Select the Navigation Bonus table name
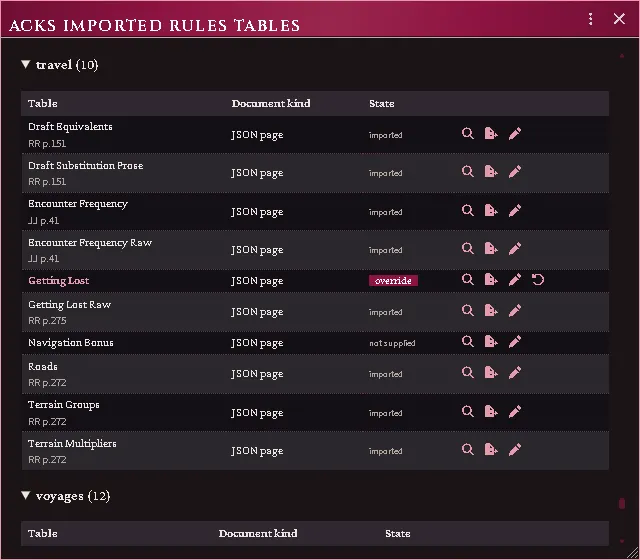640x560 pixels. click(x=71, y=343)
